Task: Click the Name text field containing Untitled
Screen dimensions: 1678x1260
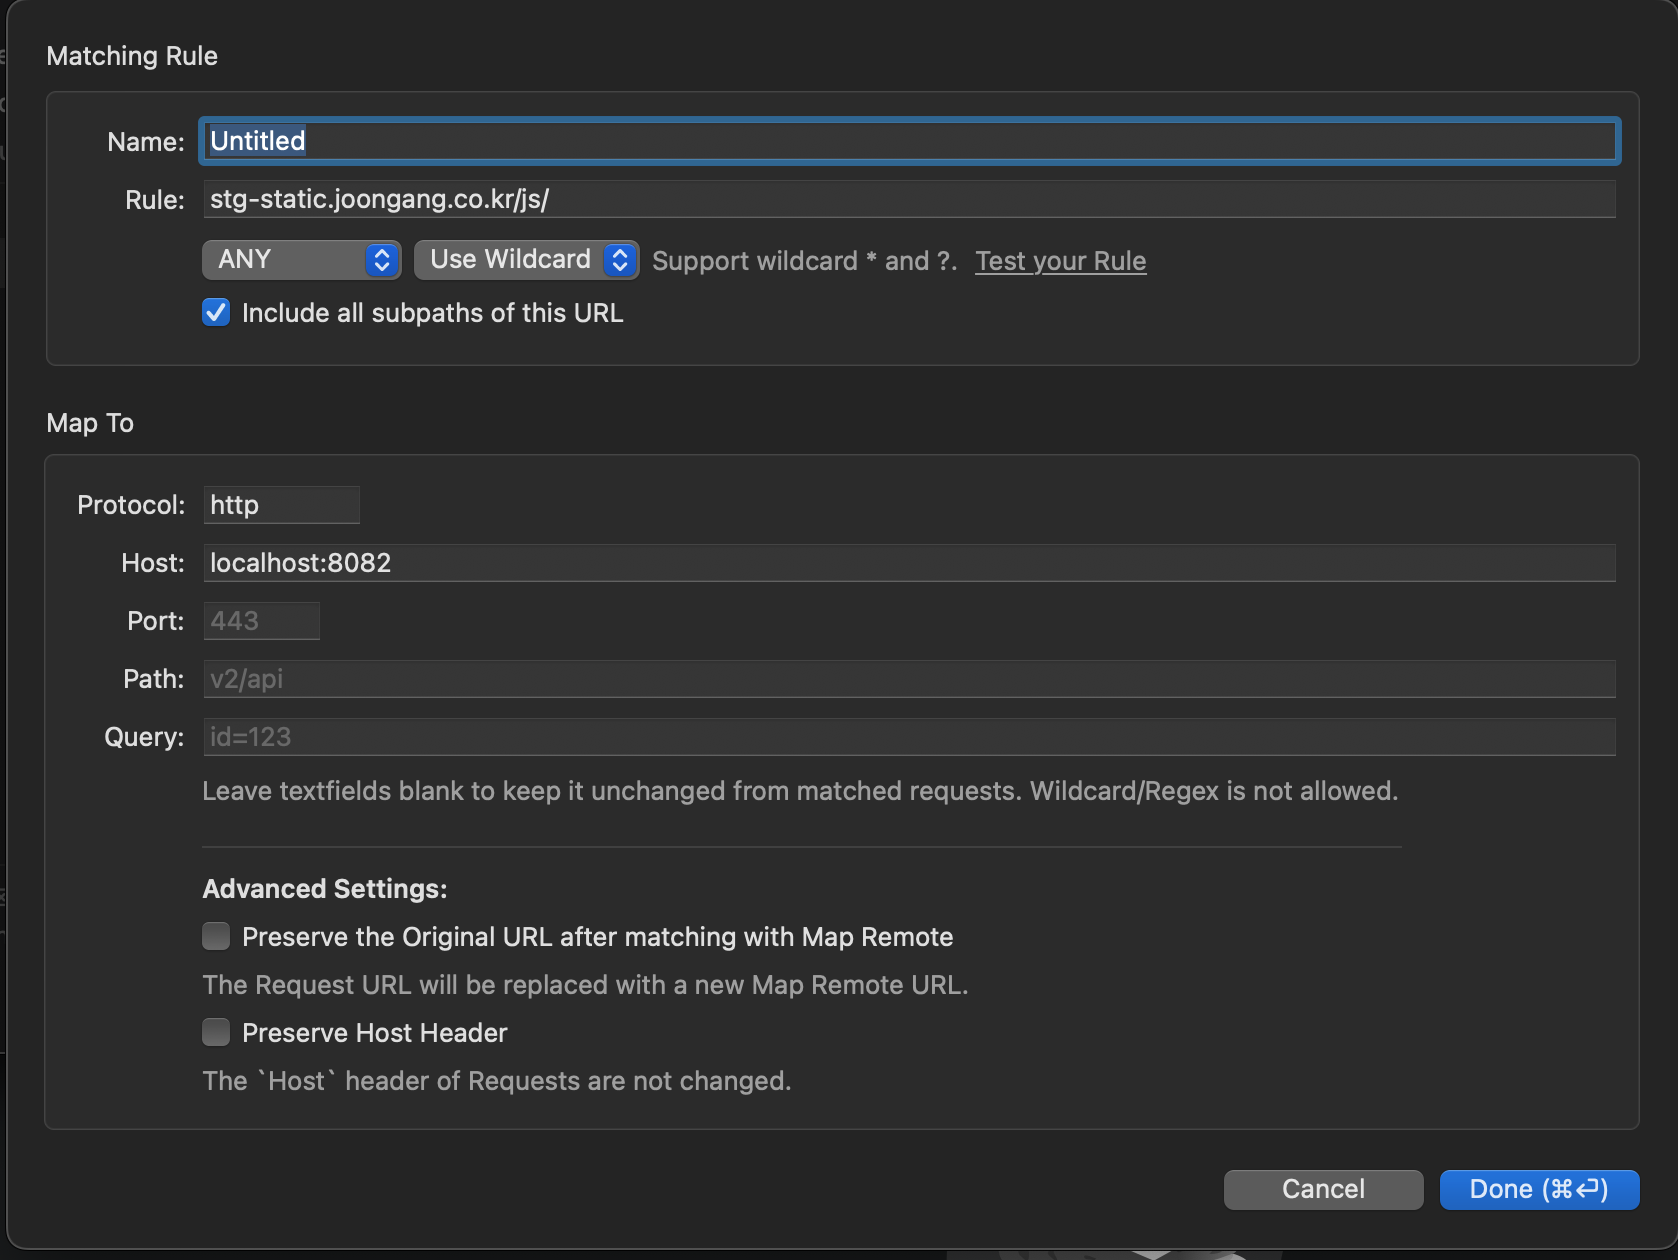Action: [x=908, y=141]
